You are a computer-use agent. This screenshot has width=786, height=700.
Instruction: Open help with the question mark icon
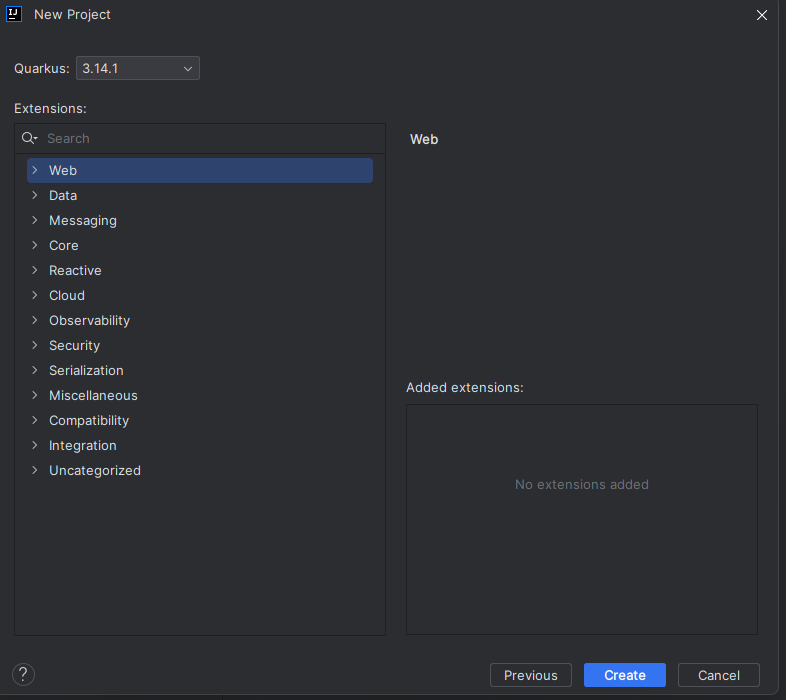point(23,674)
